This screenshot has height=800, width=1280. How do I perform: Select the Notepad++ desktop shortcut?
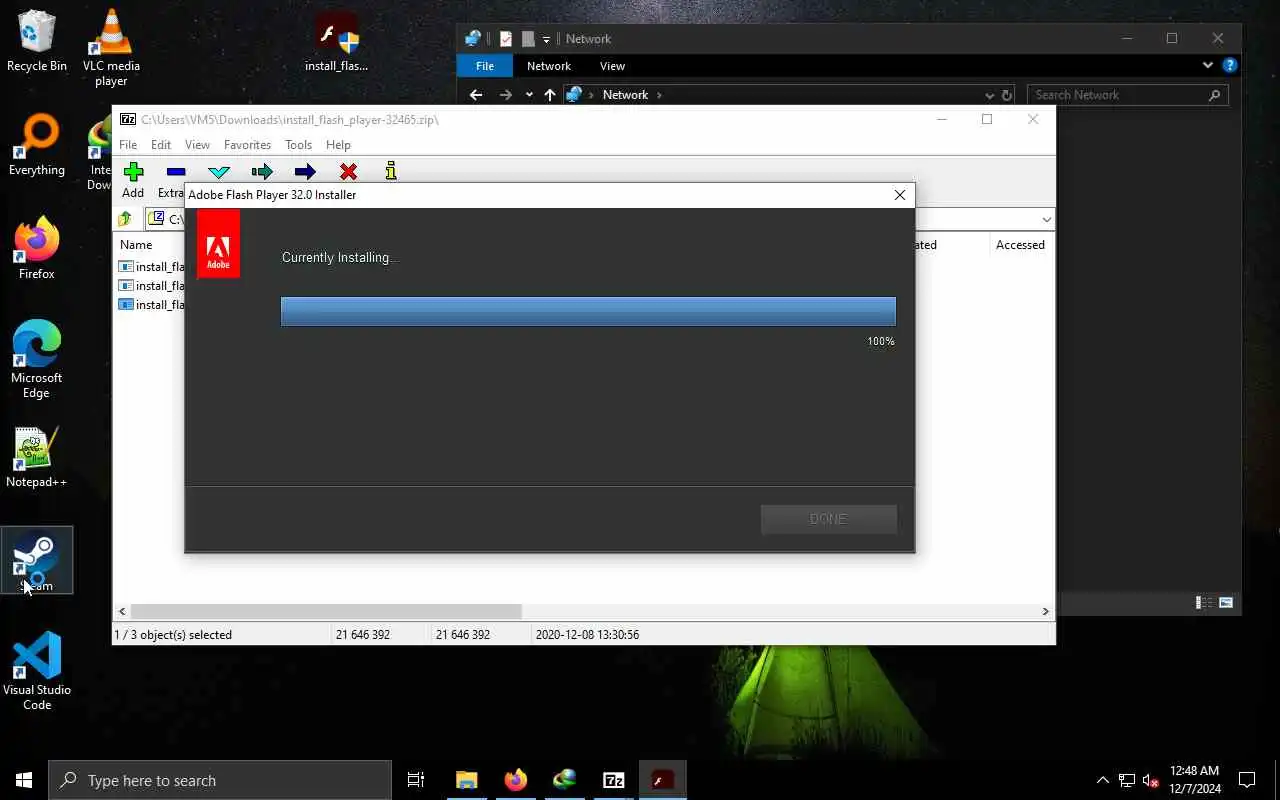[36, 458]
